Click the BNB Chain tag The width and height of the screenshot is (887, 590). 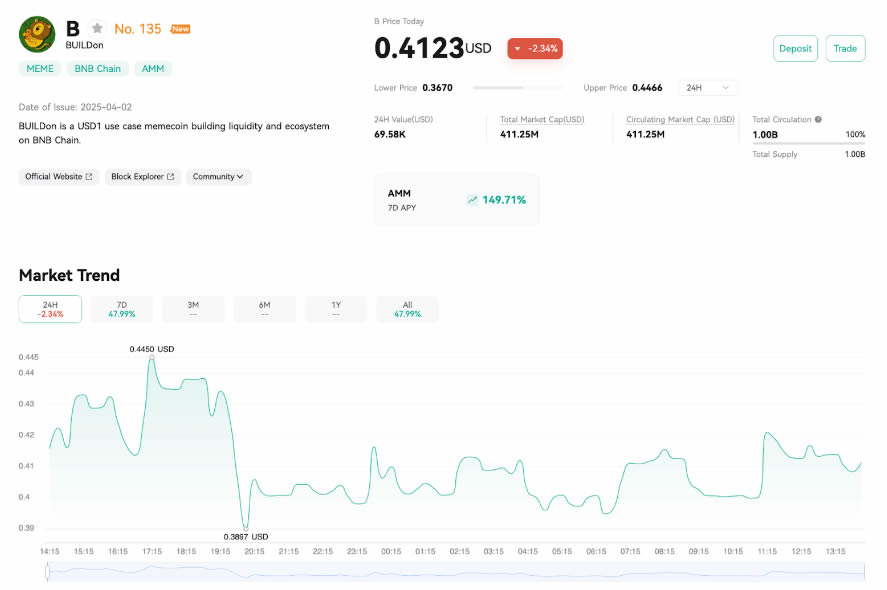coord(97,68)
